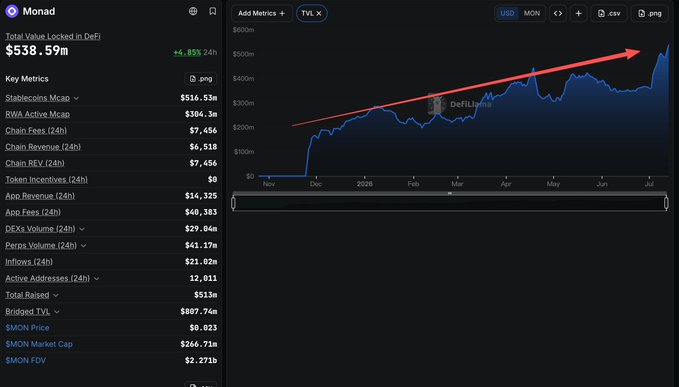Click the 12,011 active addresses value
This screenshot has height=387, width=679.
(203, 278)
